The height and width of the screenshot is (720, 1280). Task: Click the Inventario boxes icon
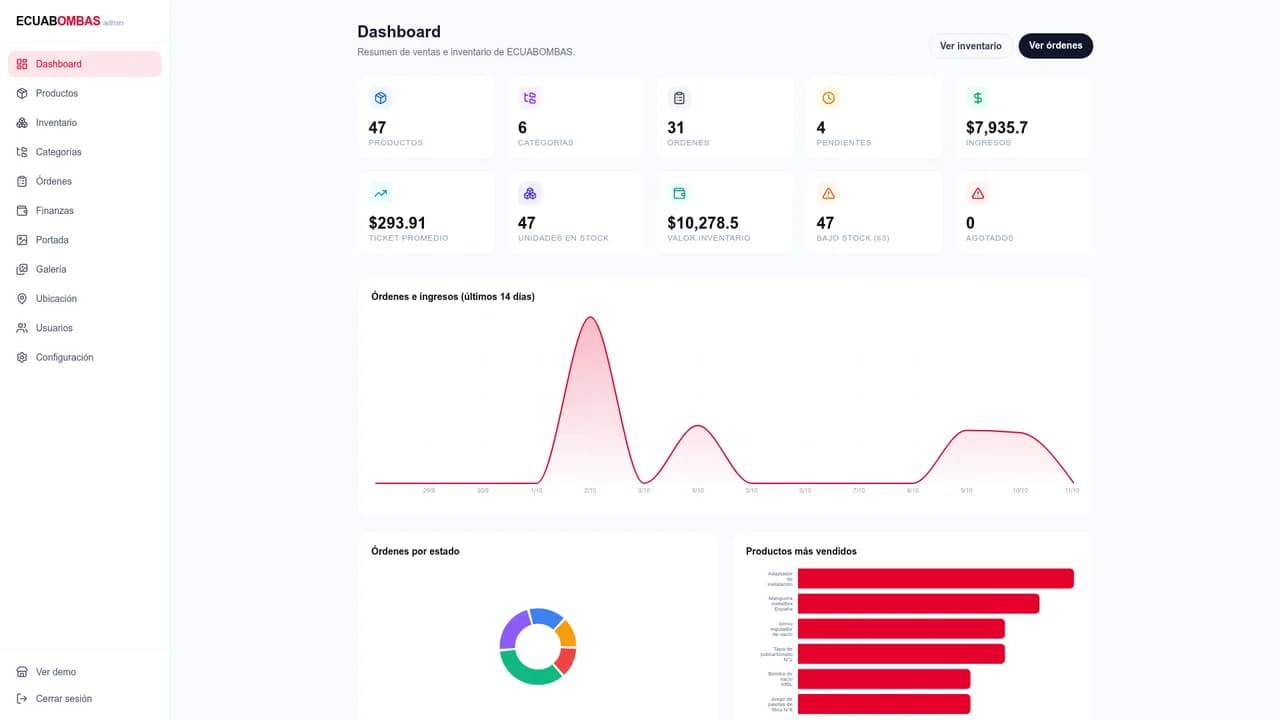click(x=22, y=123)
